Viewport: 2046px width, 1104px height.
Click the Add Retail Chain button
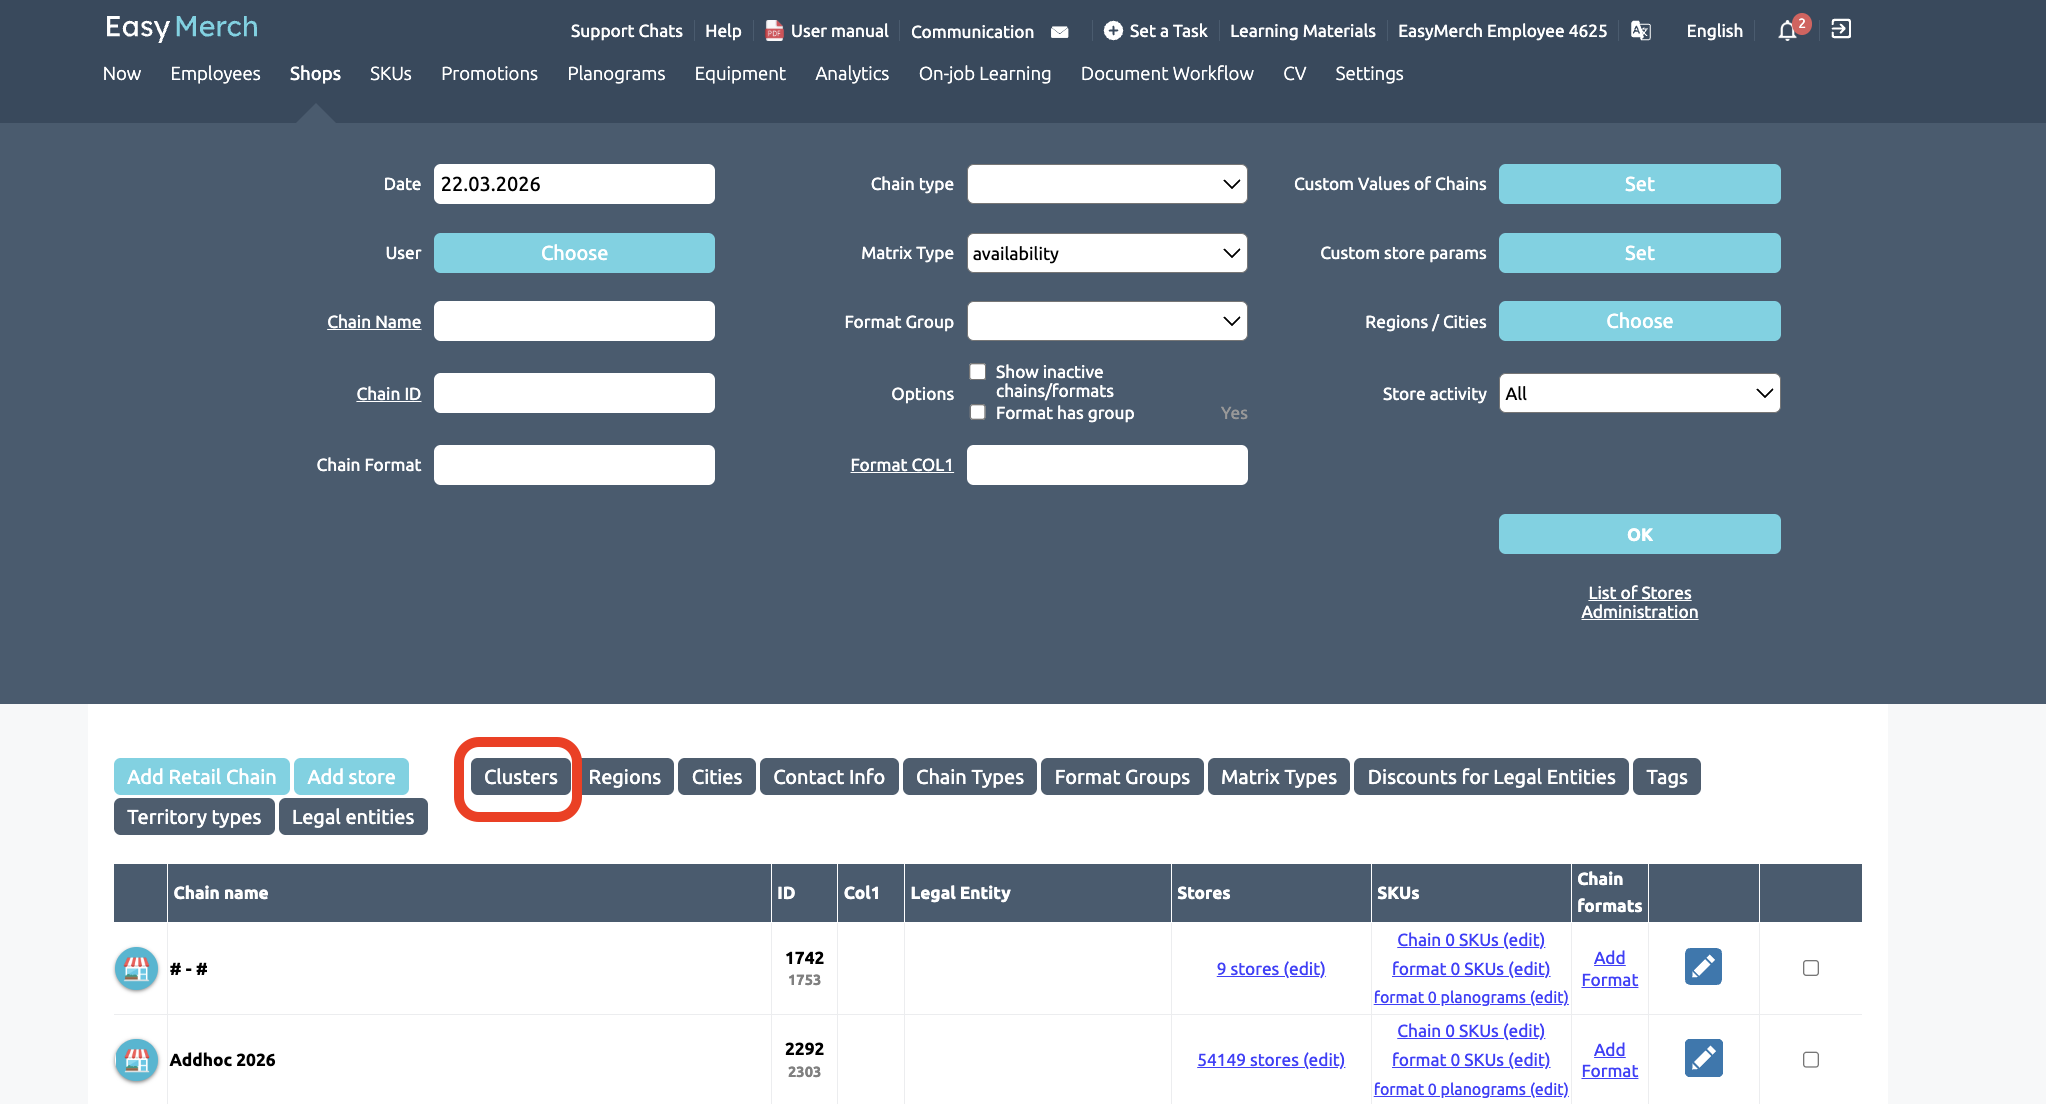pos(201,777)
